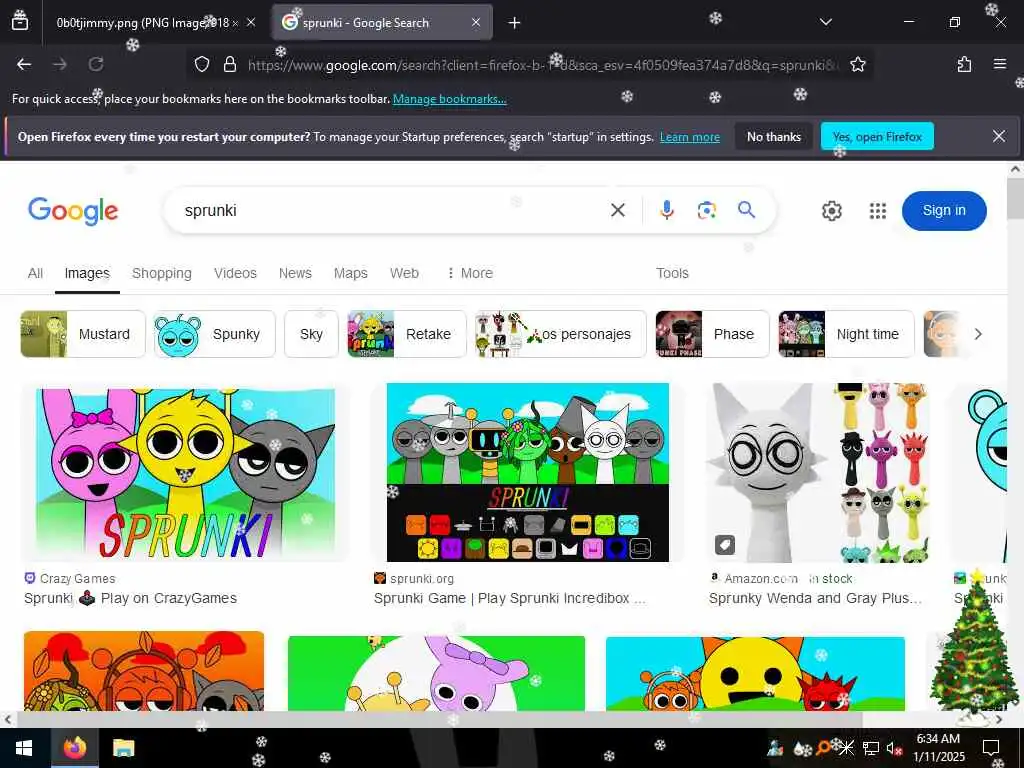Open the Sprunki Game Play Sprunki Incredibox link
Image resolution: width=1024 pixels, height=768 pixels.
509,598
